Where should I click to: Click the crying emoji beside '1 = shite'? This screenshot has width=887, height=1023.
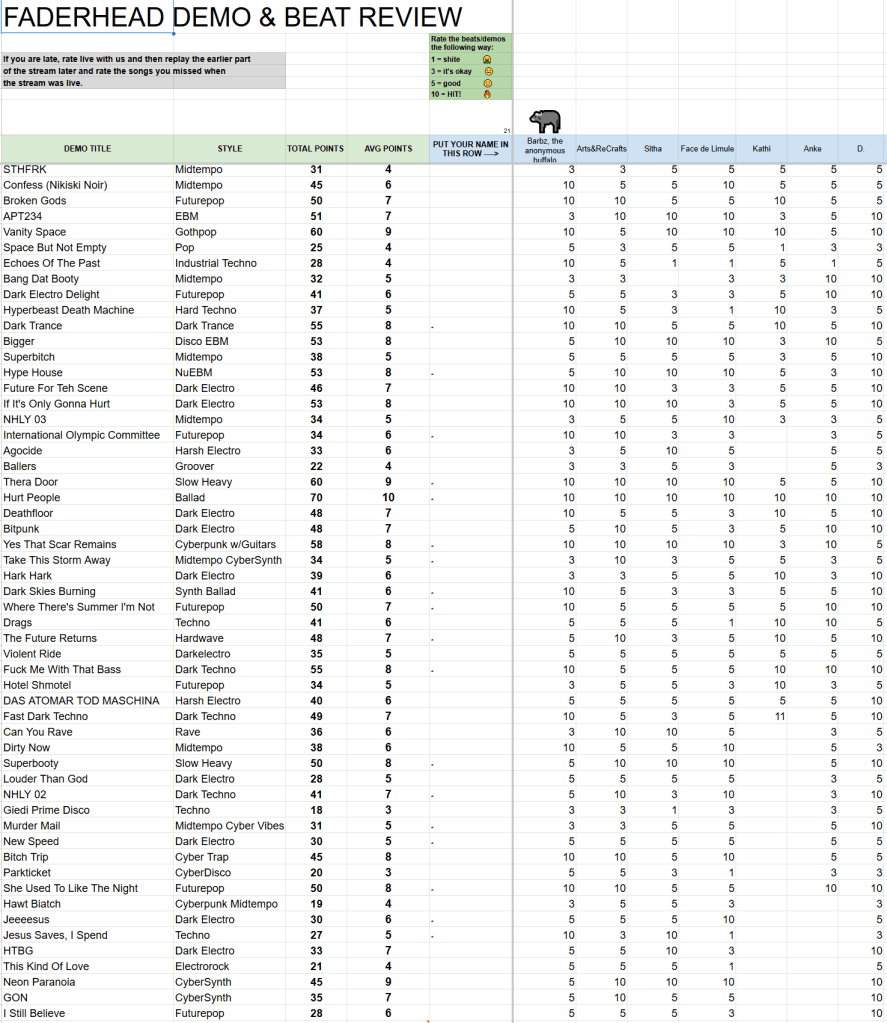pos(489,59)
